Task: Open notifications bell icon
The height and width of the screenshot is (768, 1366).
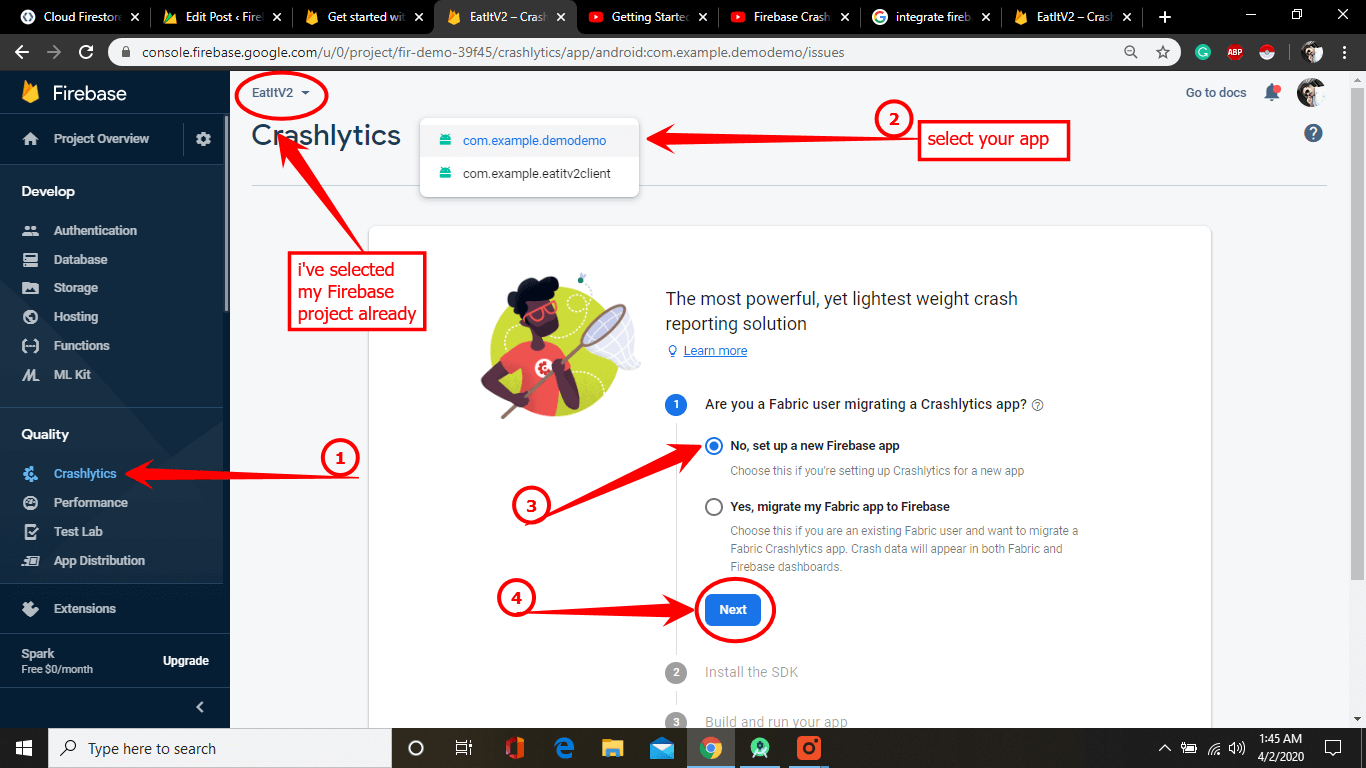Action: [1272, 93]
